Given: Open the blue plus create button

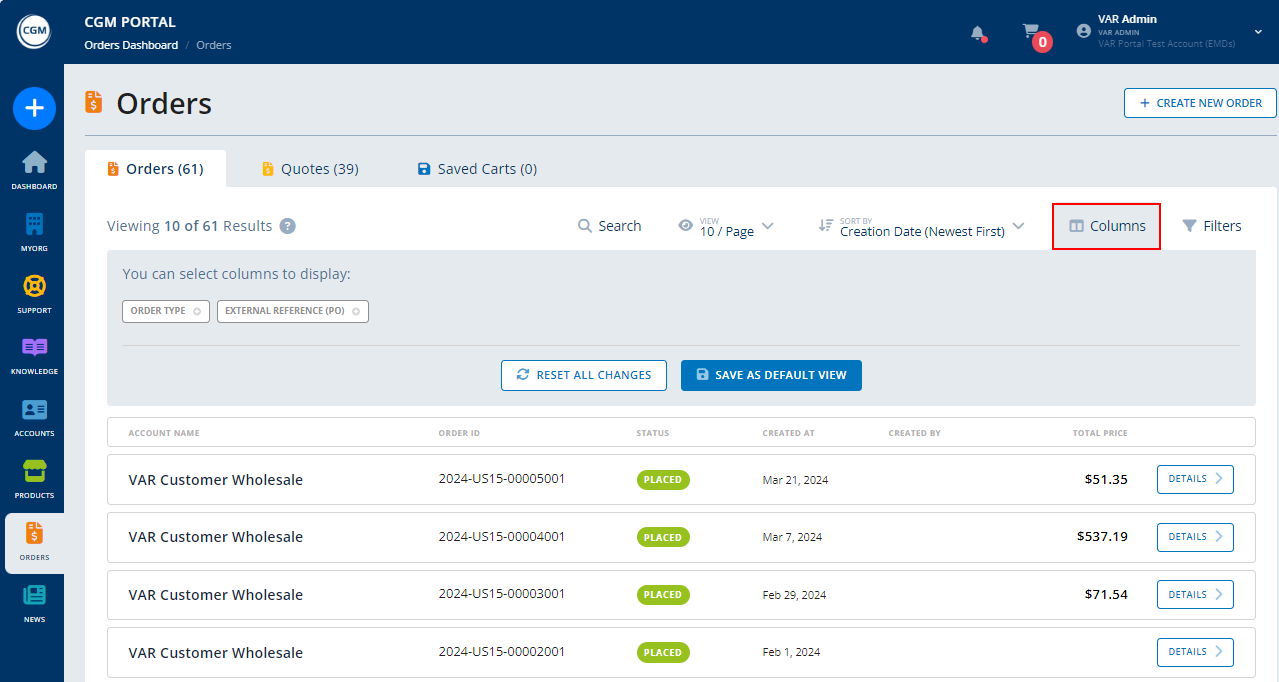Looking at the screenshot, I should 34,108.
